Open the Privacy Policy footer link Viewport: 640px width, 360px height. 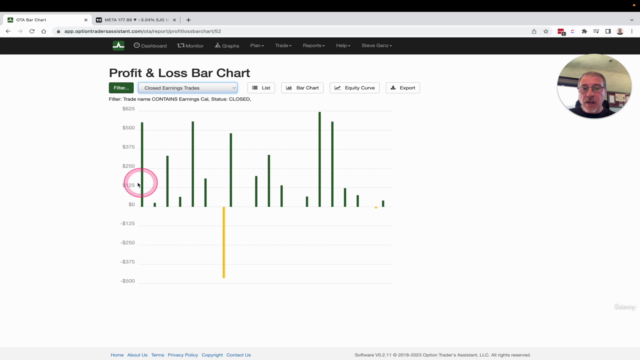(182, 355)
